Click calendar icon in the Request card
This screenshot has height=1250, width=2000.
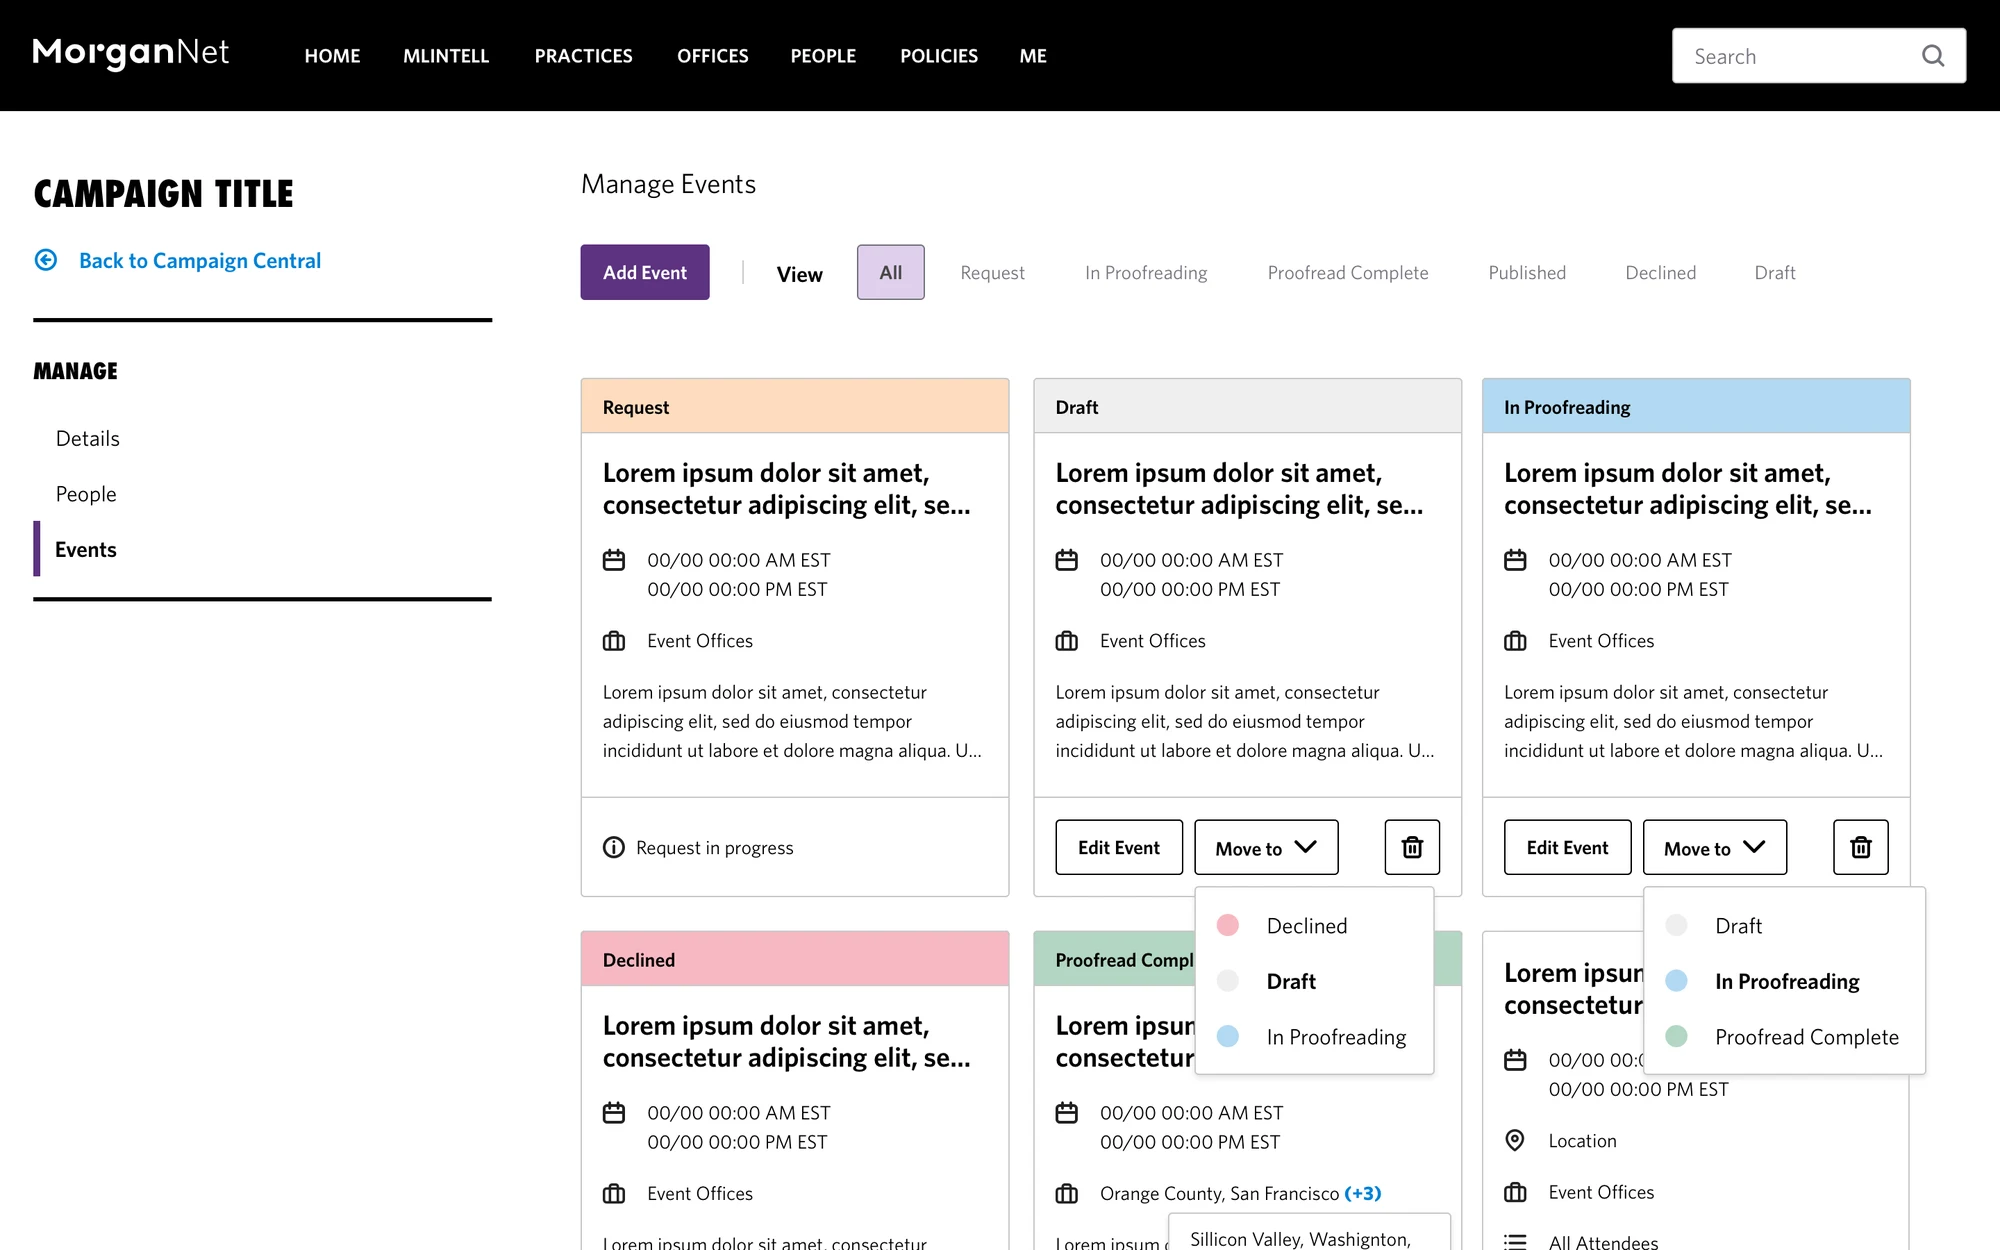pos(614,560)
